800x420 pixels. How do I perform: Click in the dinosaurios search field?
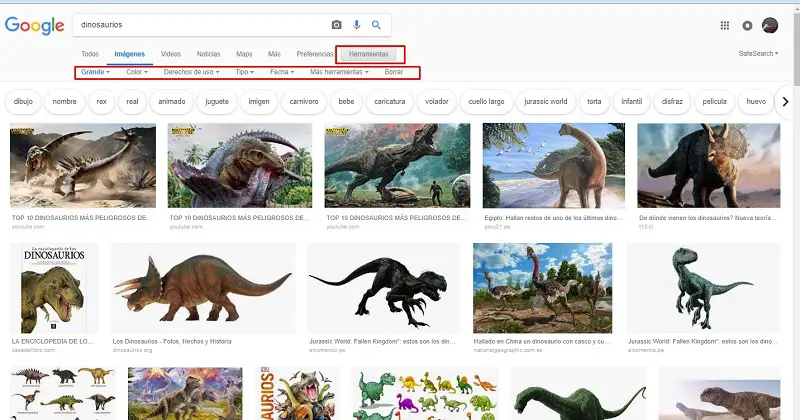pos(200,25)
